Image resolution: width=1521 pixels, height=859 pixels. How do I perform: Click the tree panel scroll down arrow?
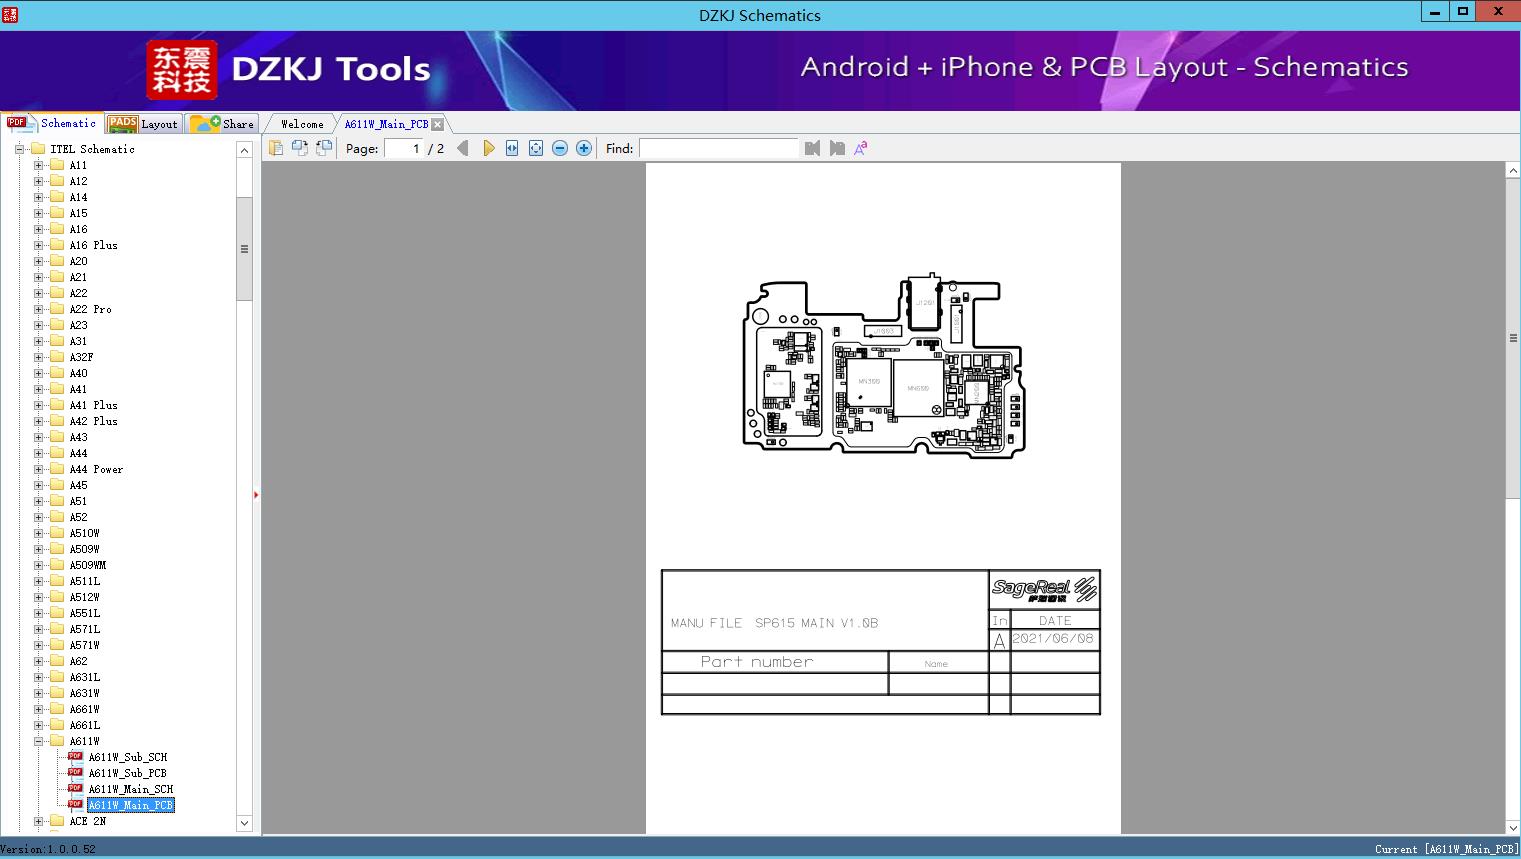[x=244, y=823]
